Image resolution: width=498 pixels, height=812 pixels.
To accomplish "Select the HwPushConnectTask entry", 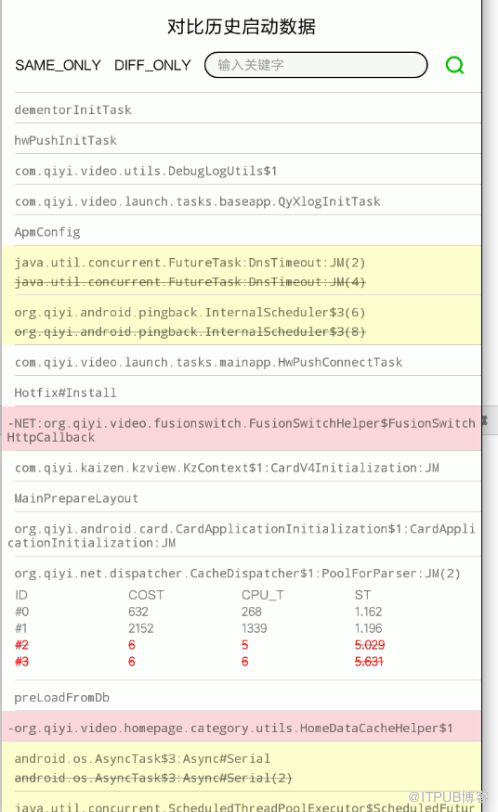I will click(241, 361).
